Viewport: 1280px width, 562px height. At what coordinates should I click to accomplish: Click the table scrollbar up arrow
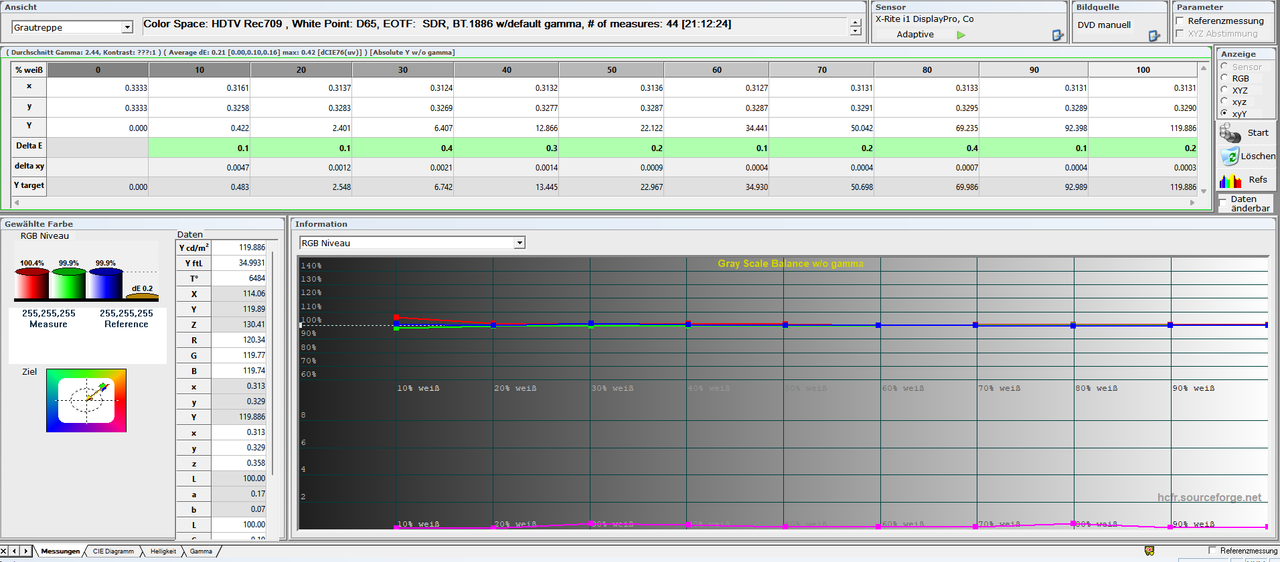click(x=1205, y=66)
